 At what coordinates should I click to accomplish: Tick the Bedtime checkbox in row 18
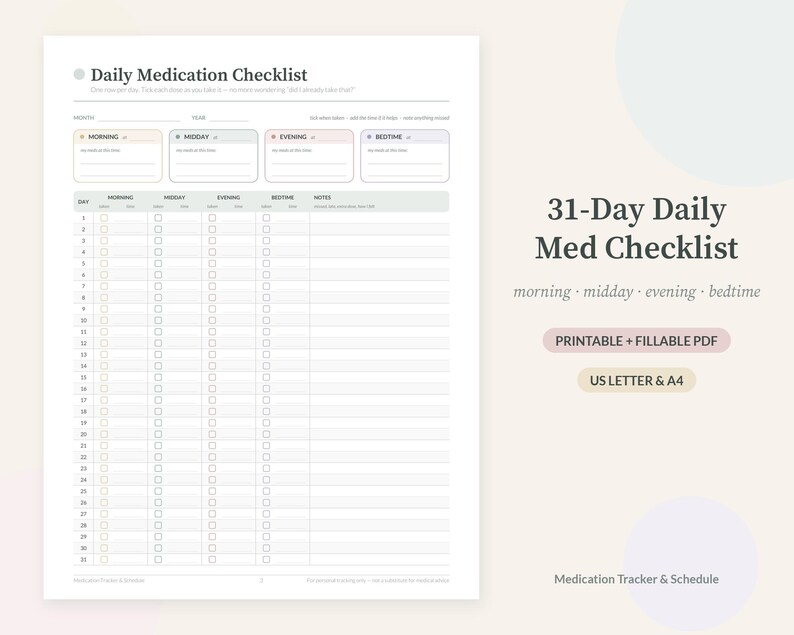[x=266, y=412]
